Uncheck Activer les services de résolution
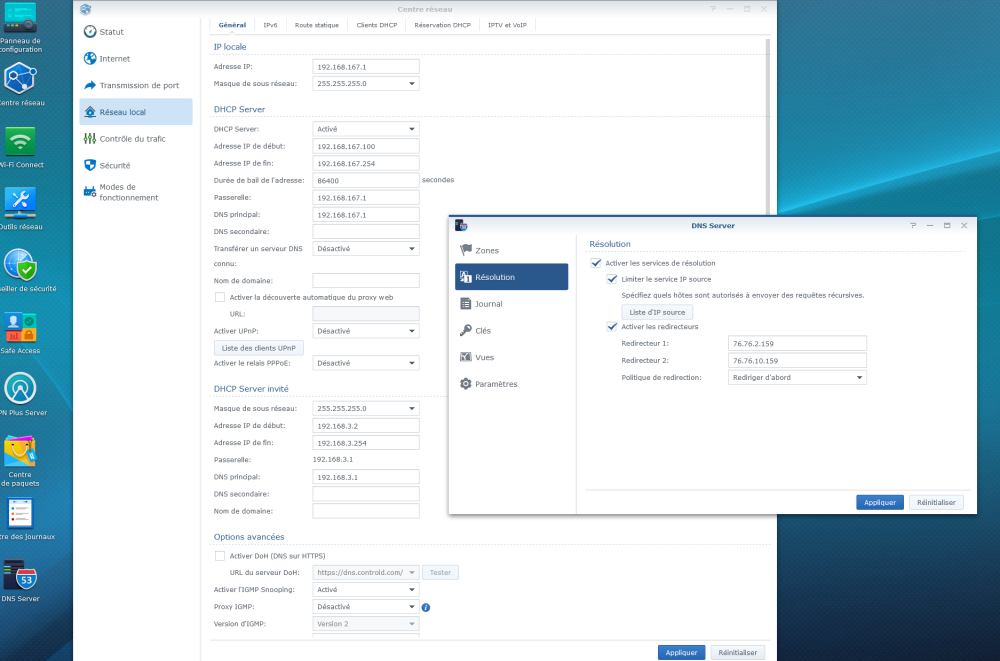This screenshot has height=661, width=1000. point(596,263)
